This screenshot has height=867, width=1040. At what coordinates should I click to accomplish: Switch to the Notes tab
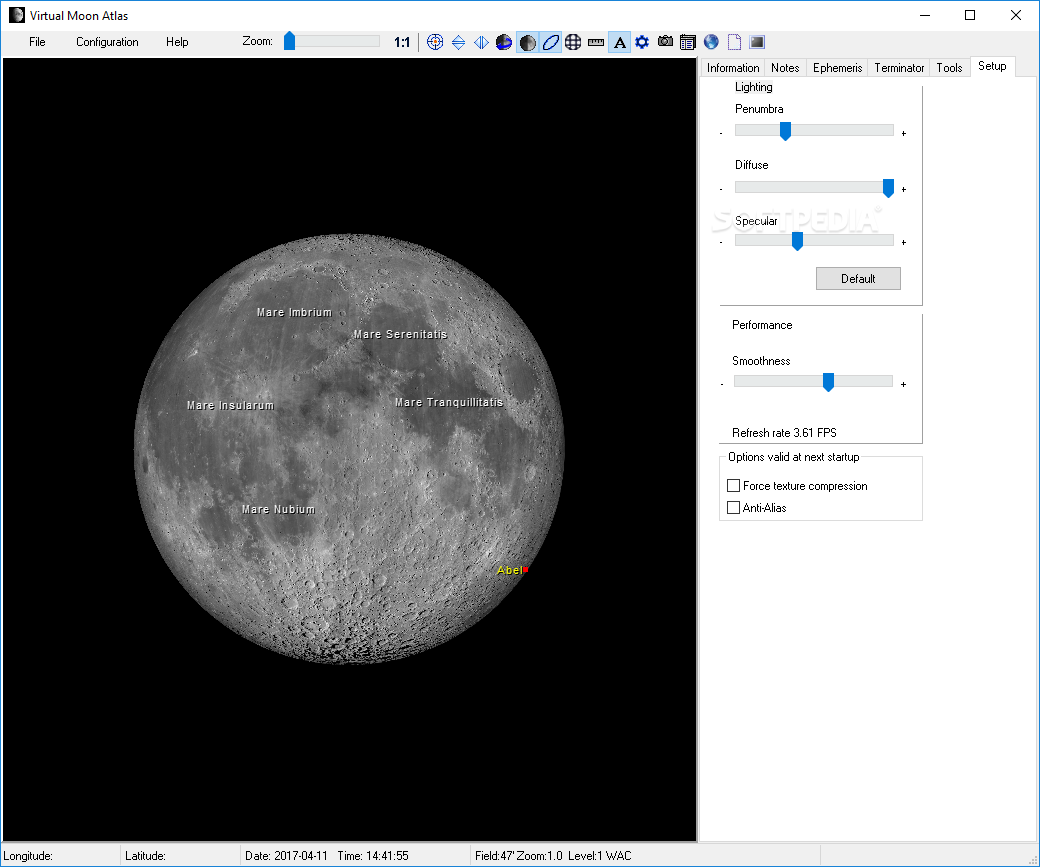[x=785, y=68]
